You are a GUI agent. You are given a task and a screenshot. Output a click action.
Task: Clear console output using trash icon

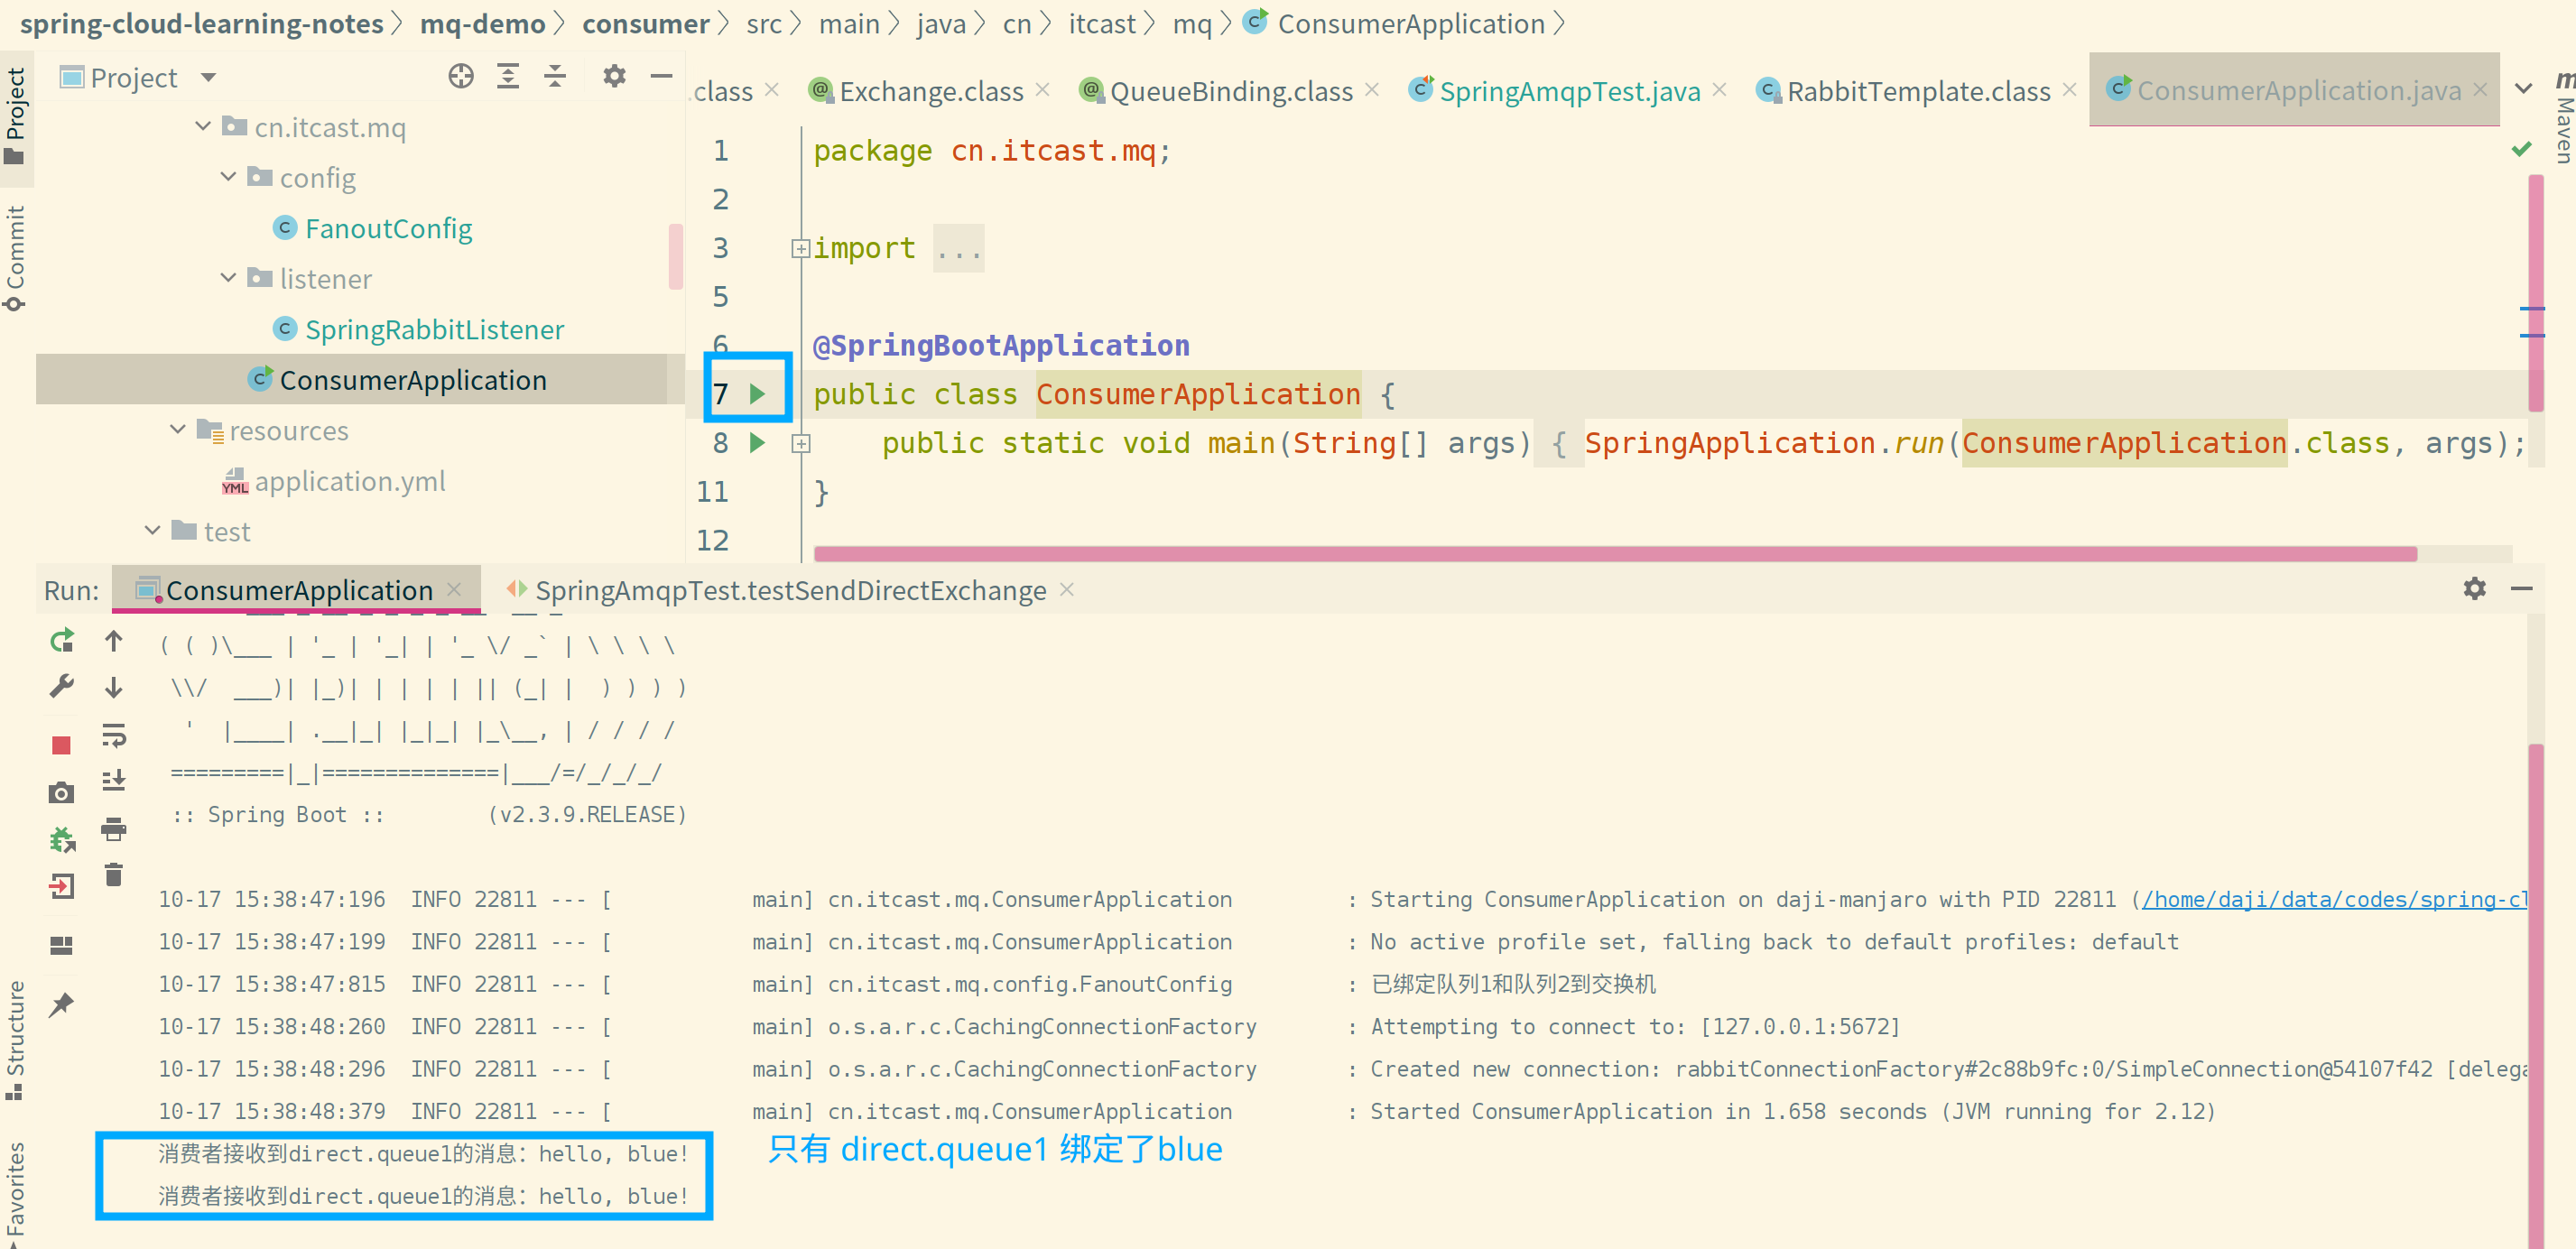(x=114, y=874)
